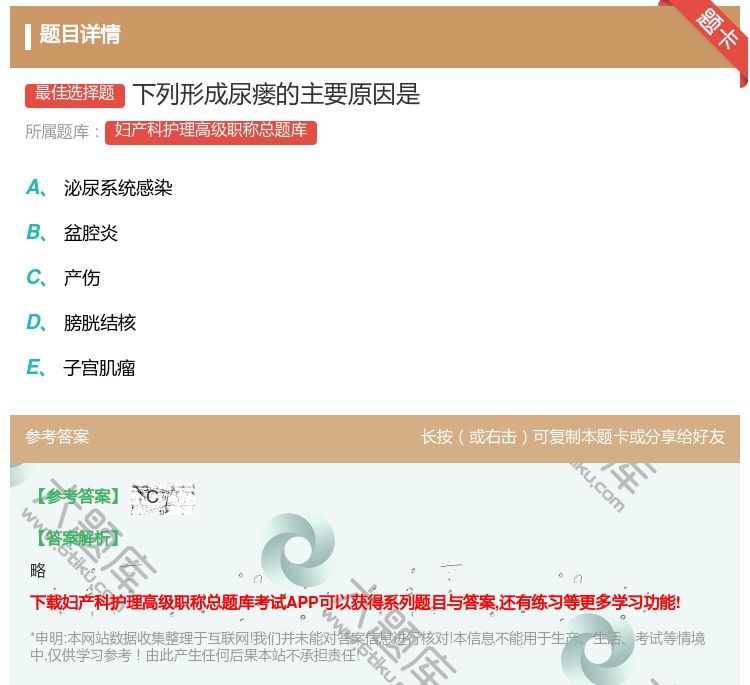Click the question text 下列形成尿瘘的主要原因是
Viewport: 750px width, 685px height.
click(x=276, y=94)
